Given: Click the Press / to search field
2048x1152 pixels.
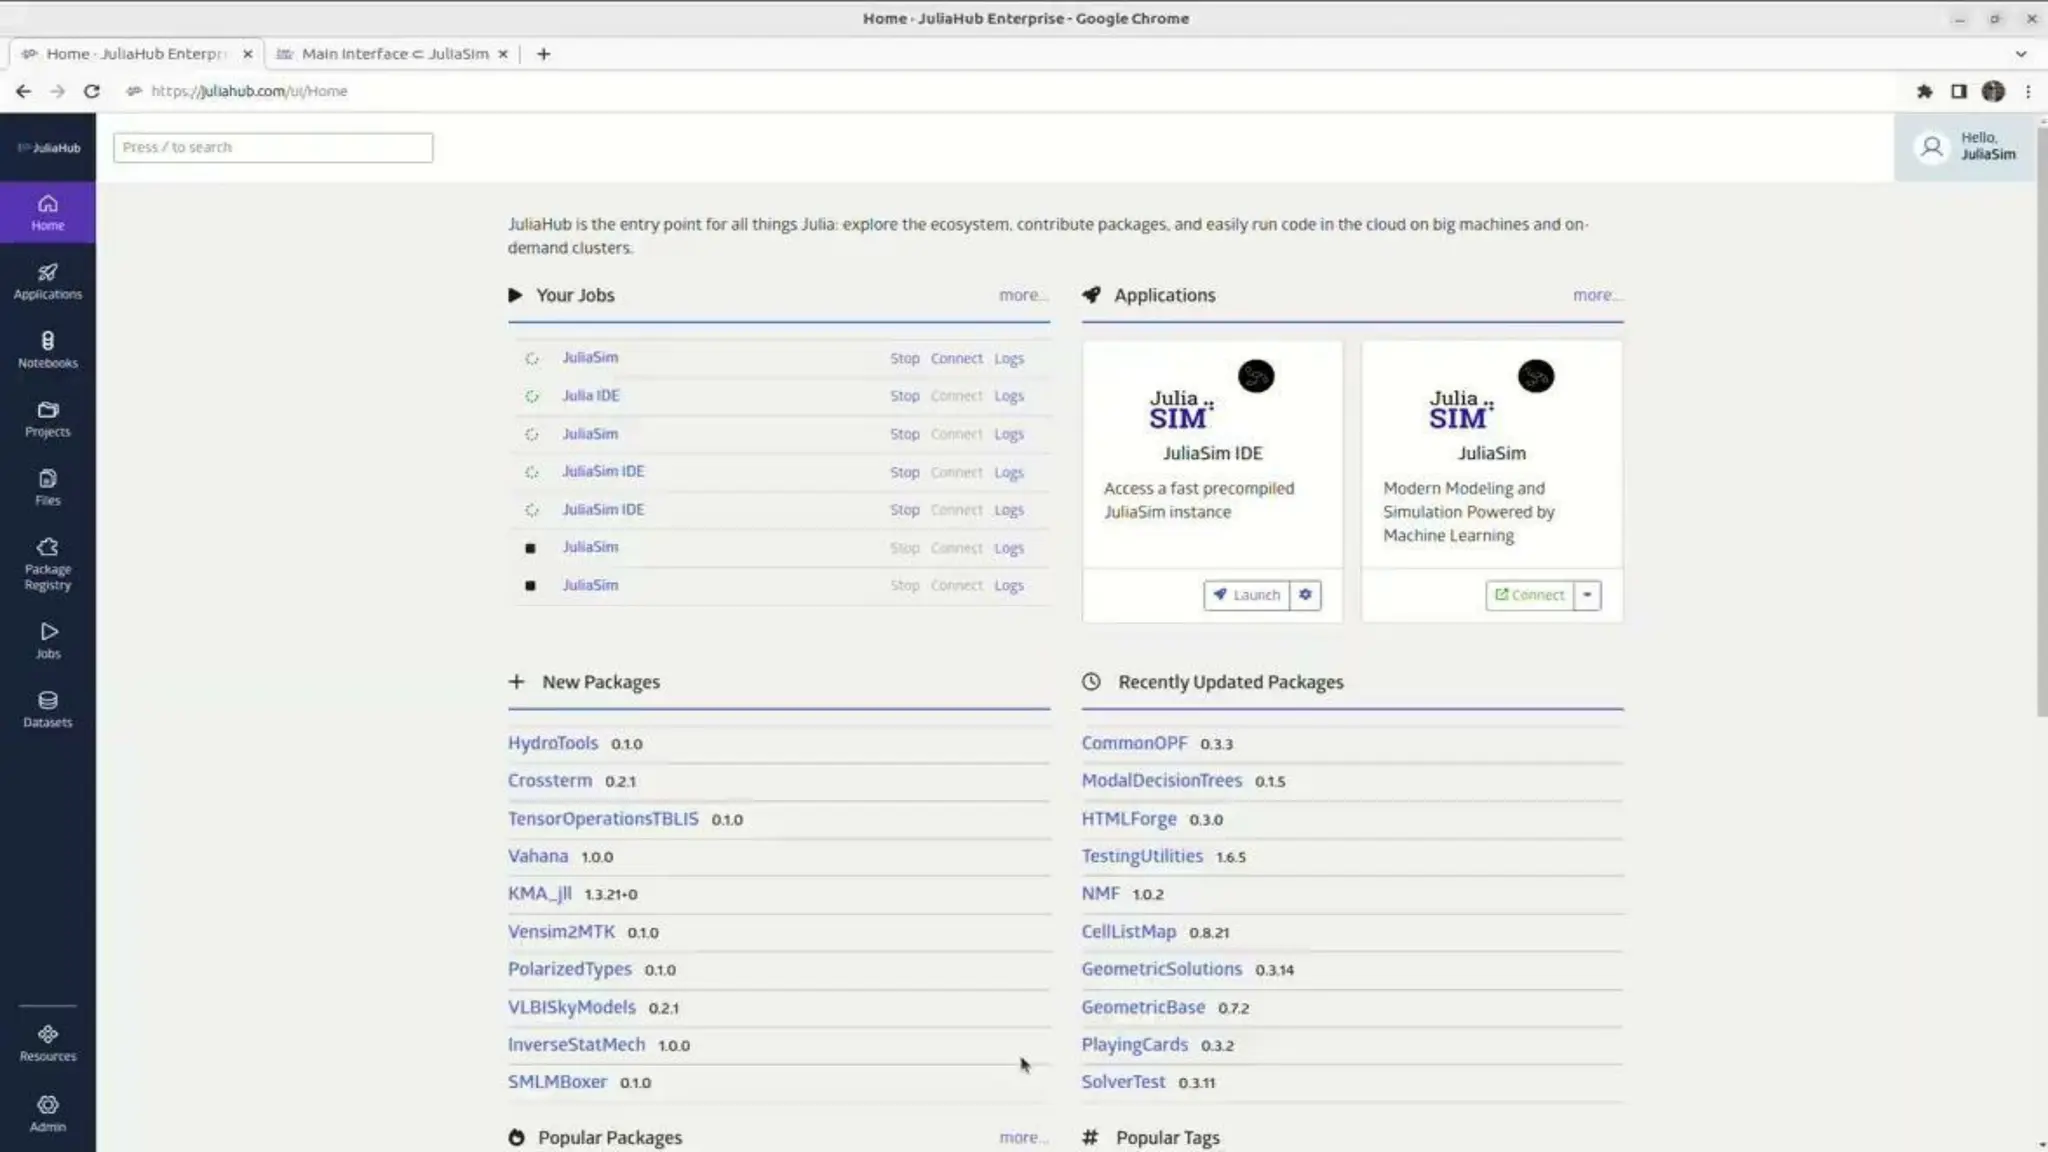Looking at the screenshot, I should 272,147.
